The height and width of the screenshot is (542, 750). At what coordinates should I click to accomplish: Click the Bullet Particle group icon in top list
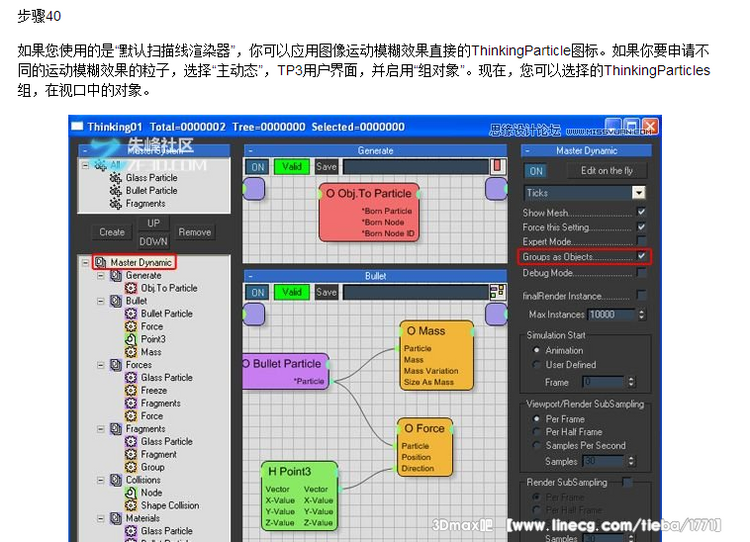(116, 191)
